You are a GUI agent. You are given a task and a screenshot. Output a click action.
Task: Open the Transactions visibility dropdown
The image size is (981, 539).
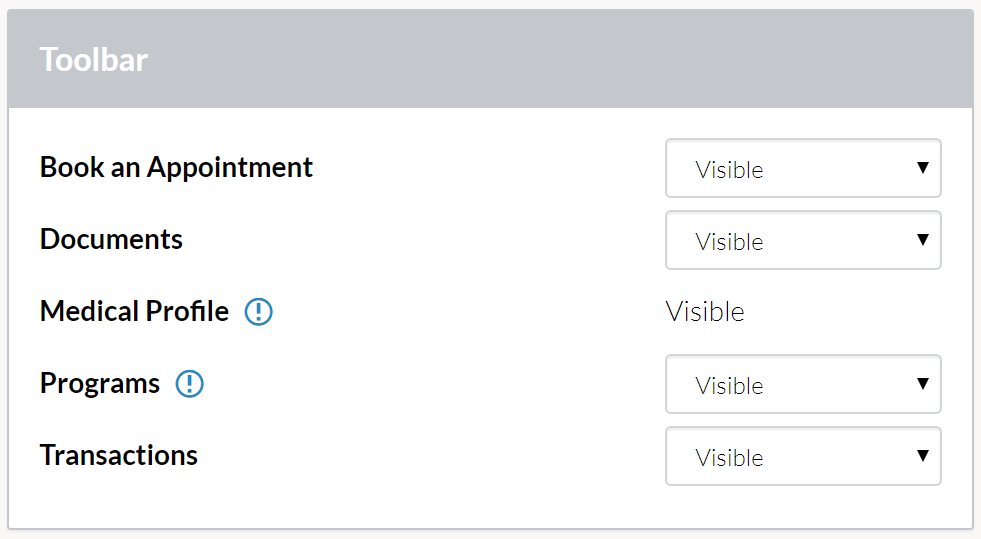(803, 456)
